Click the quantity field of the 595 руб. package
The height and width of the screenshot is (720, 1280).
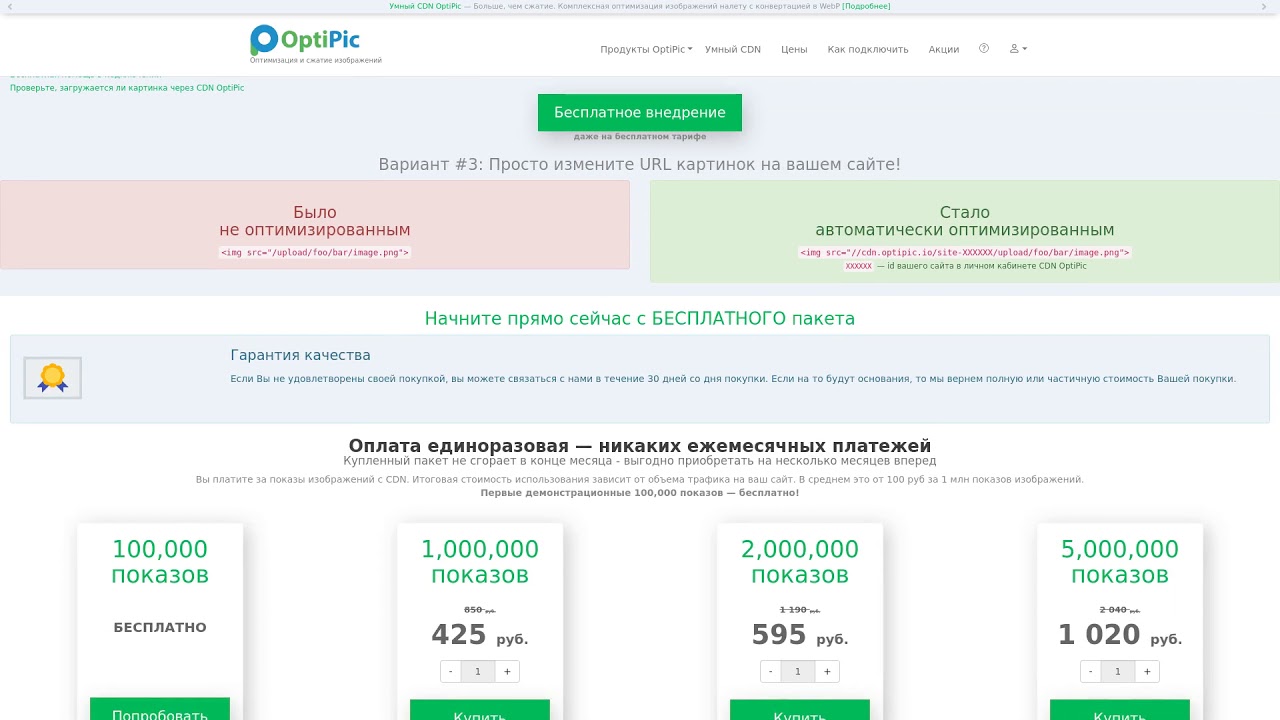(798, 671)
